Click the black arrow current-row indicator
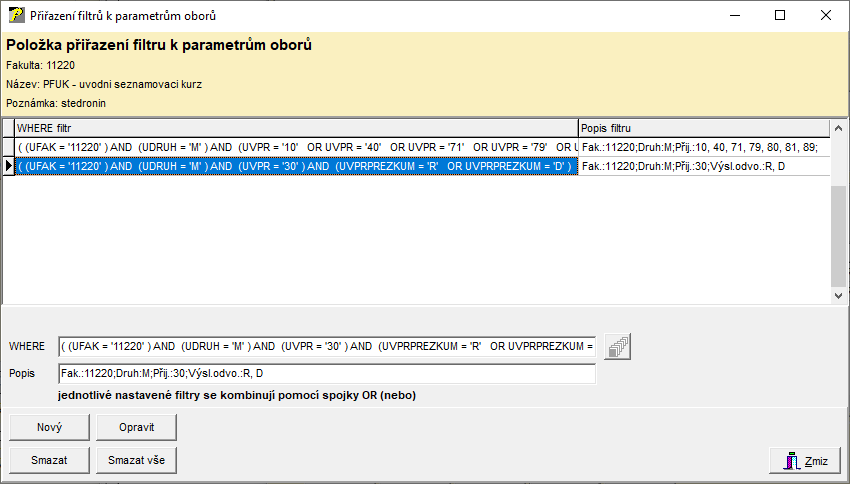 (x=8, y=166)
